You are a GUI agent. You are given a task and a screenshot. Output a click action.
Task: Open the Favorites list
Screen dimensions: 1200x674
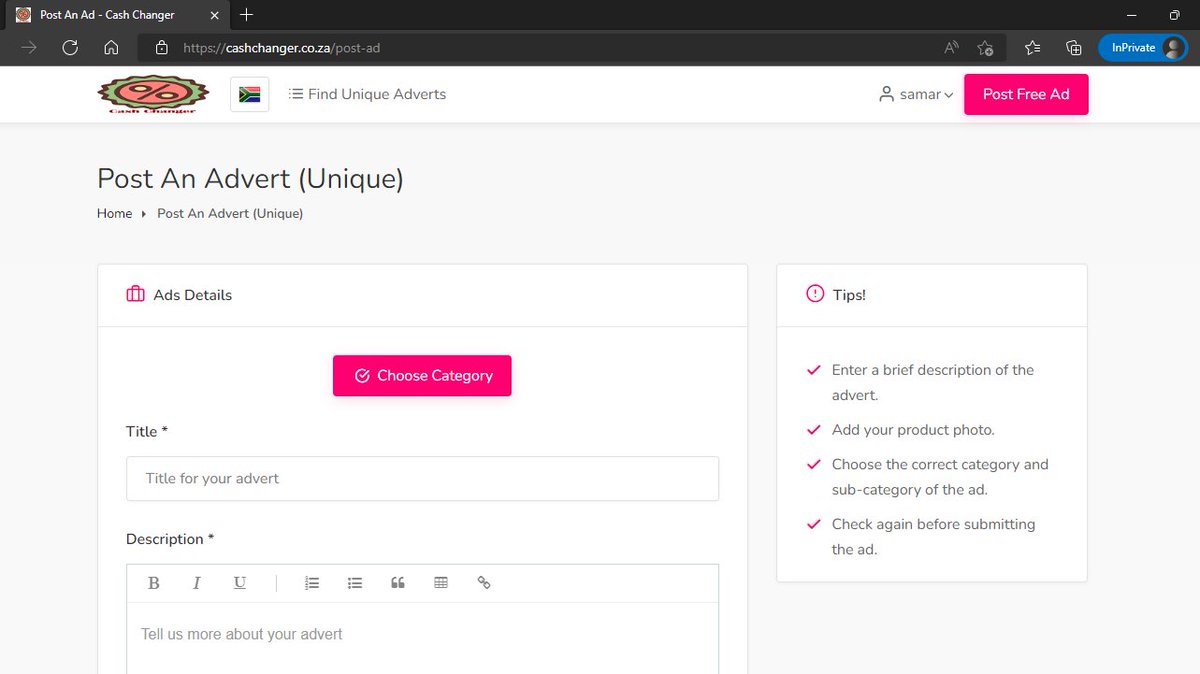(1032, 47)
